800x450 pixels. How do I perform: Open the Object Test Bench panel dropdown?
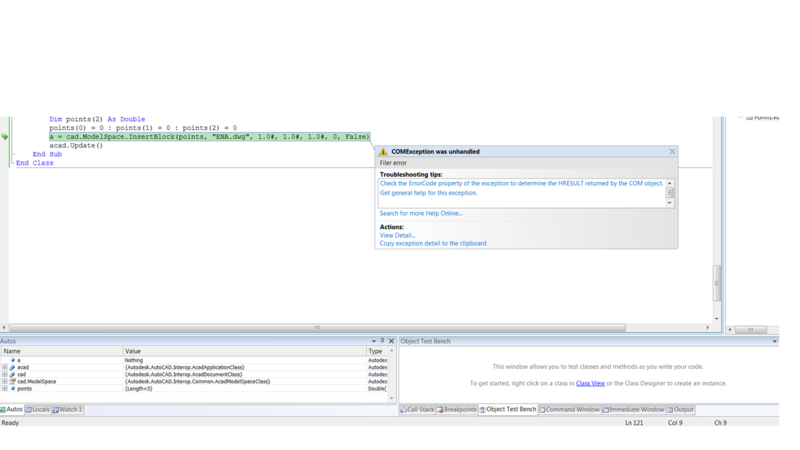pyautogui.click(x=774, y=341)
